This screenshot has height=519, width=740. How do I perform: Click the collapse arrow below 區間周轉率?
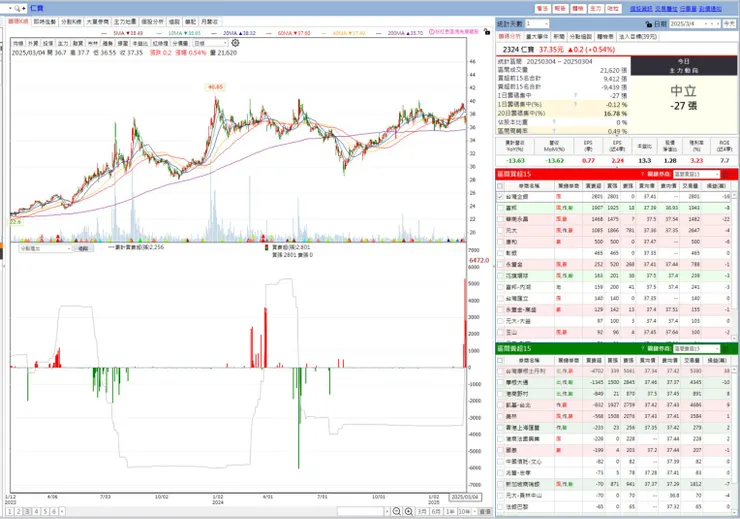point(617,134)
